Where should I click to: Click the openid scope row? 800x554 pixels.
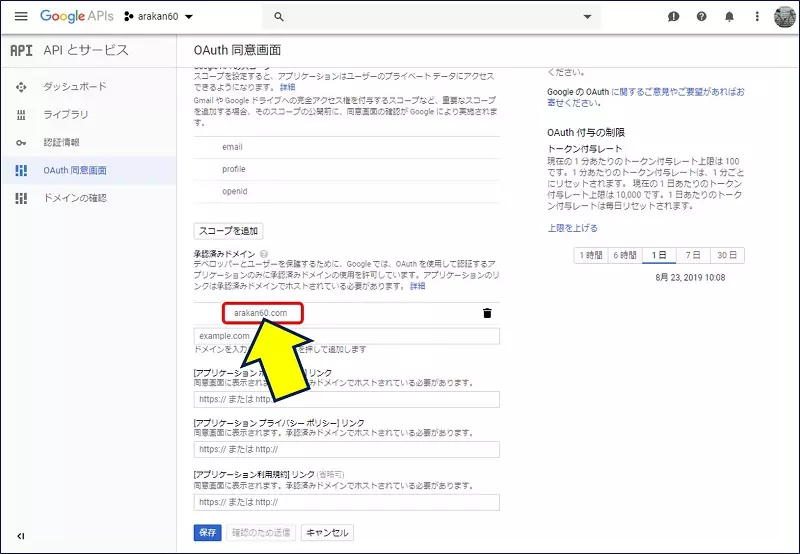pos(346,192)
